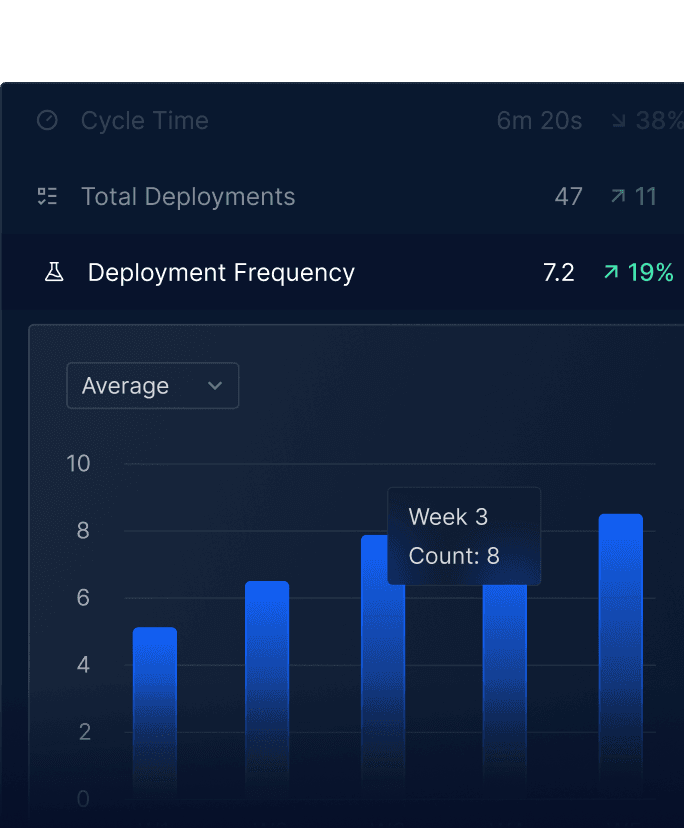Select the Deployment Frequency metric label
The height and width of the screenshot is (828, 684).
coord(221,272)
